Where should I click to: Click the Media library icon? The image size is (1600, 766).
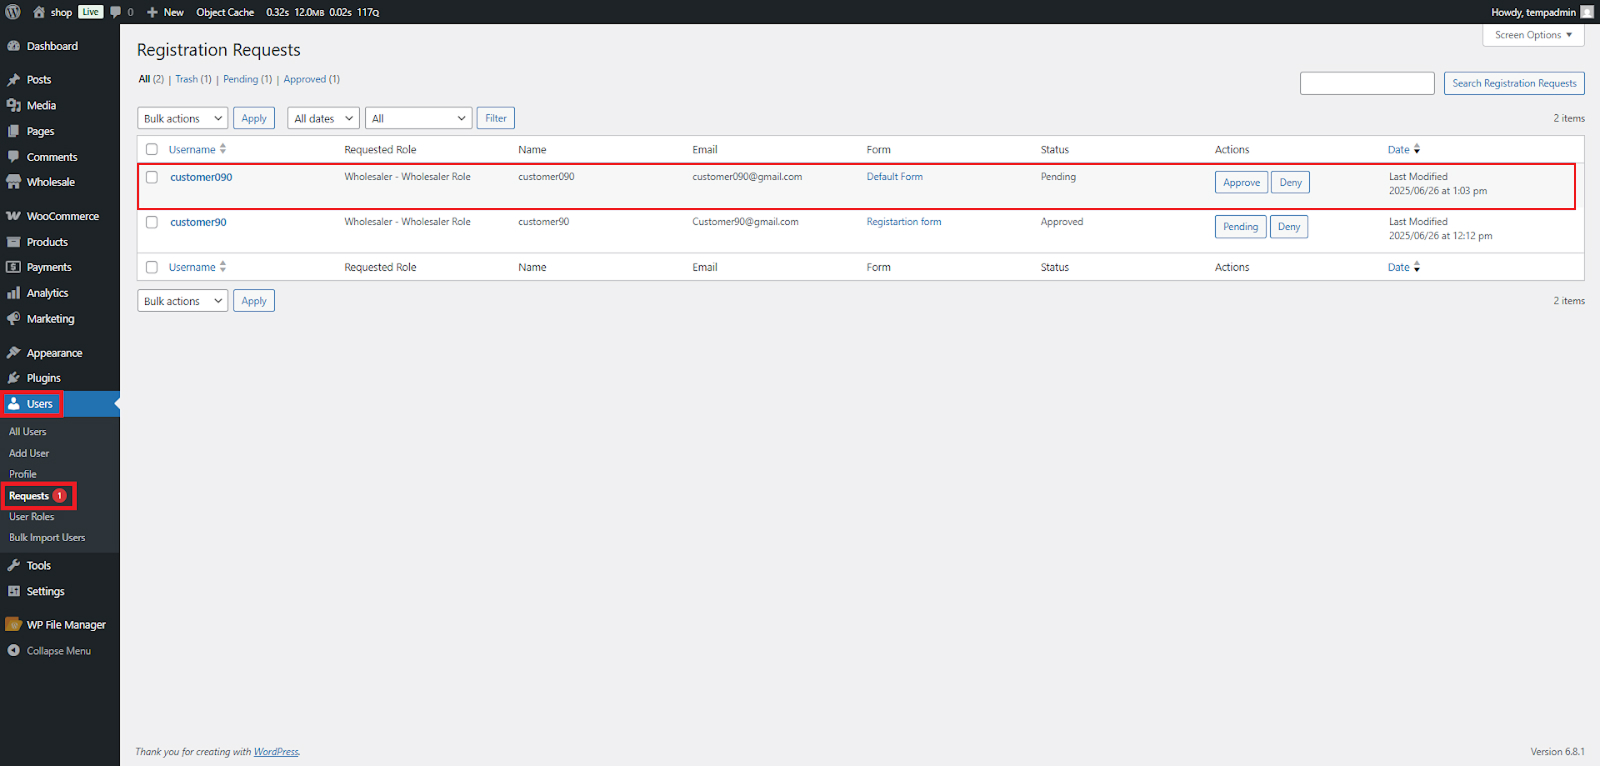(x=14, y=105)
